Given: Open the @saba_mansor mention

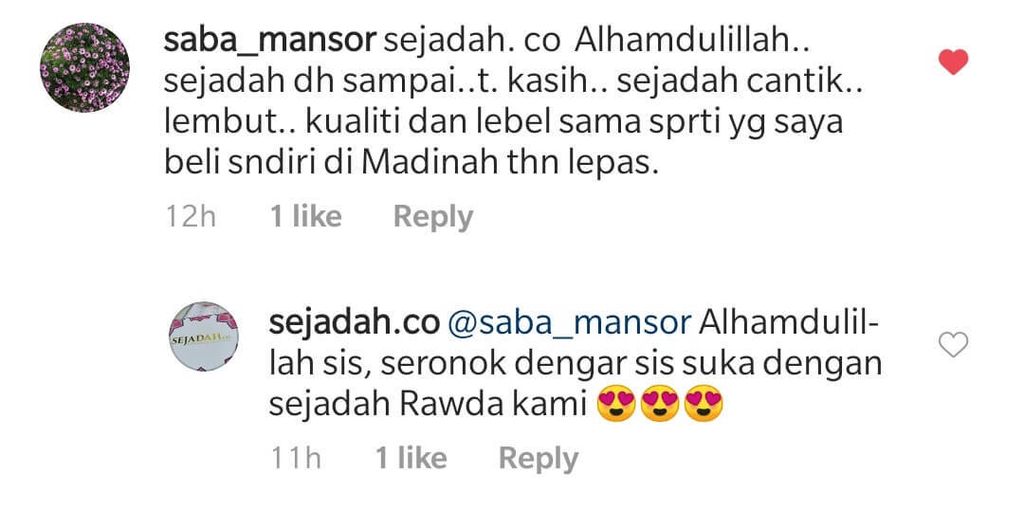Looking at the screenshot, I should click(x=570, y=325).
